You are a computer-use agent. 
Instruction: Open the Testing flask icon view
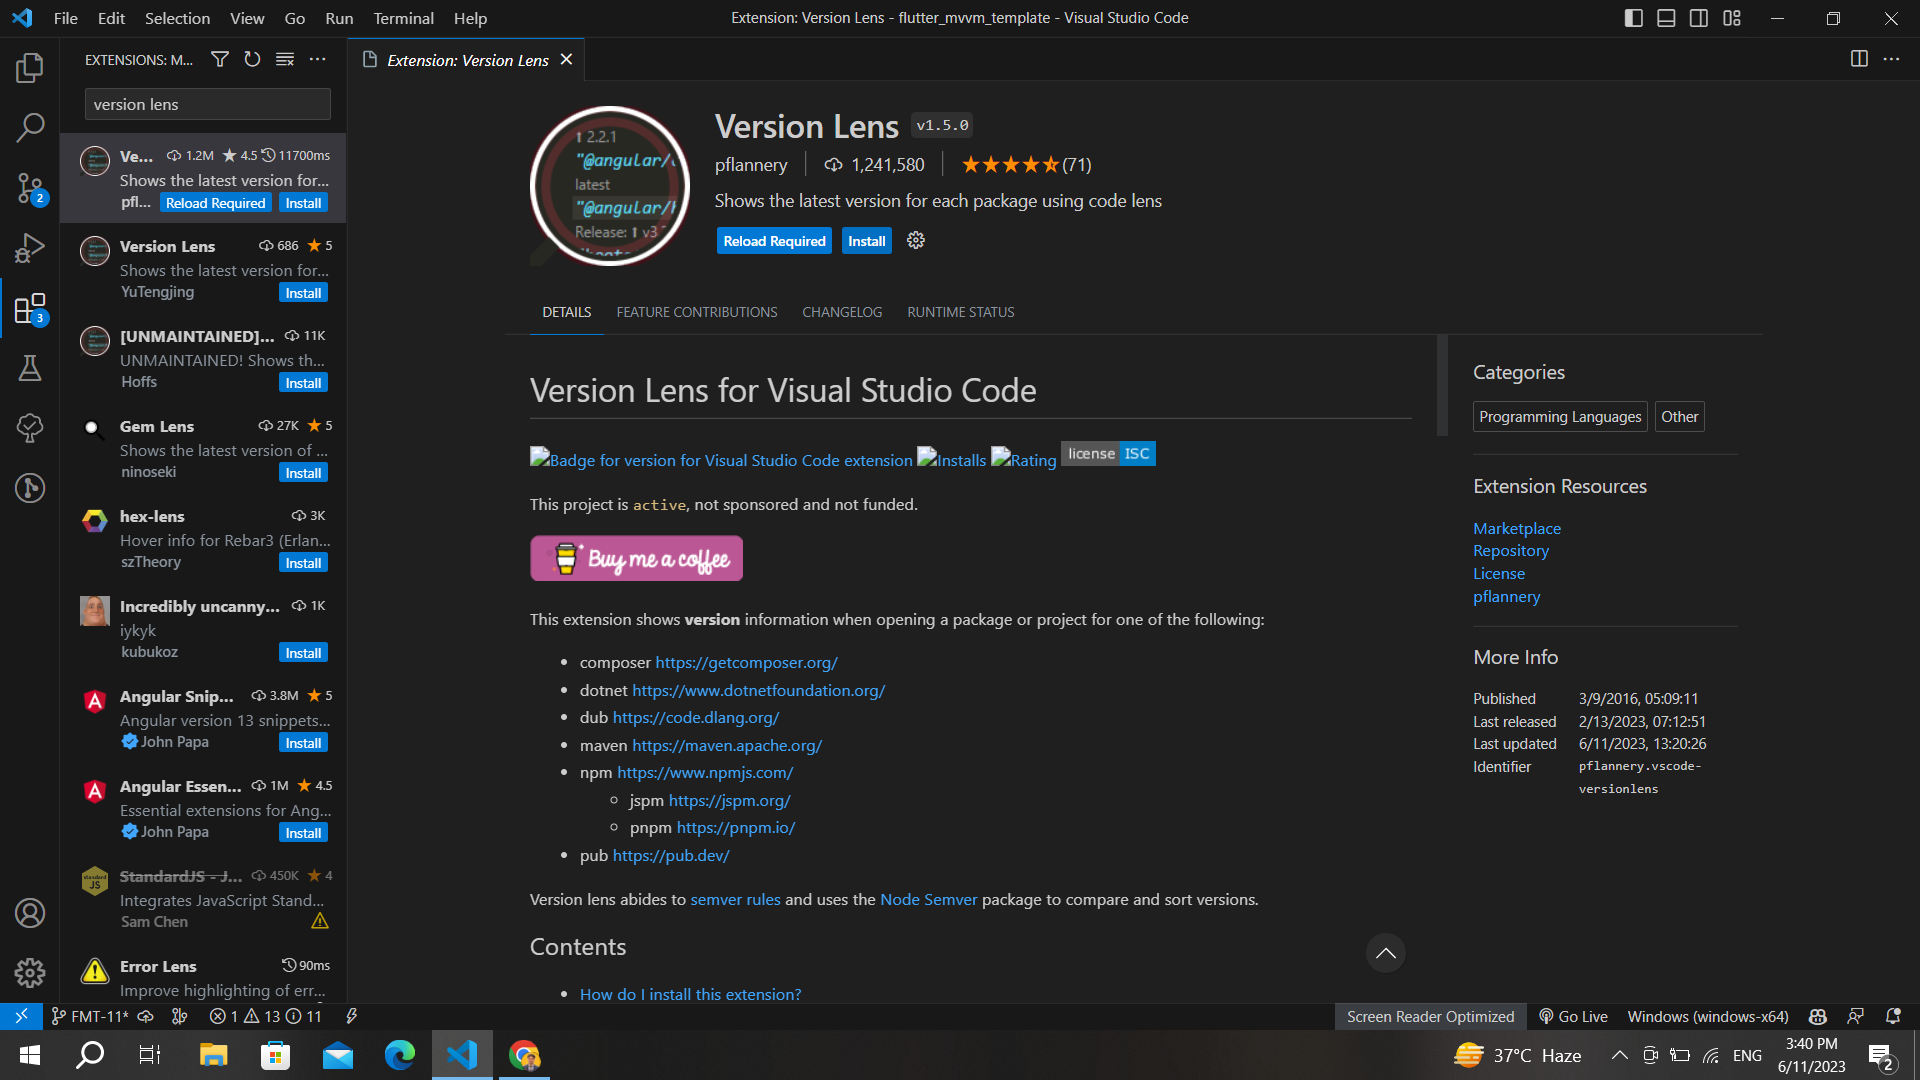pyautogui.click(x=30, y=368)
